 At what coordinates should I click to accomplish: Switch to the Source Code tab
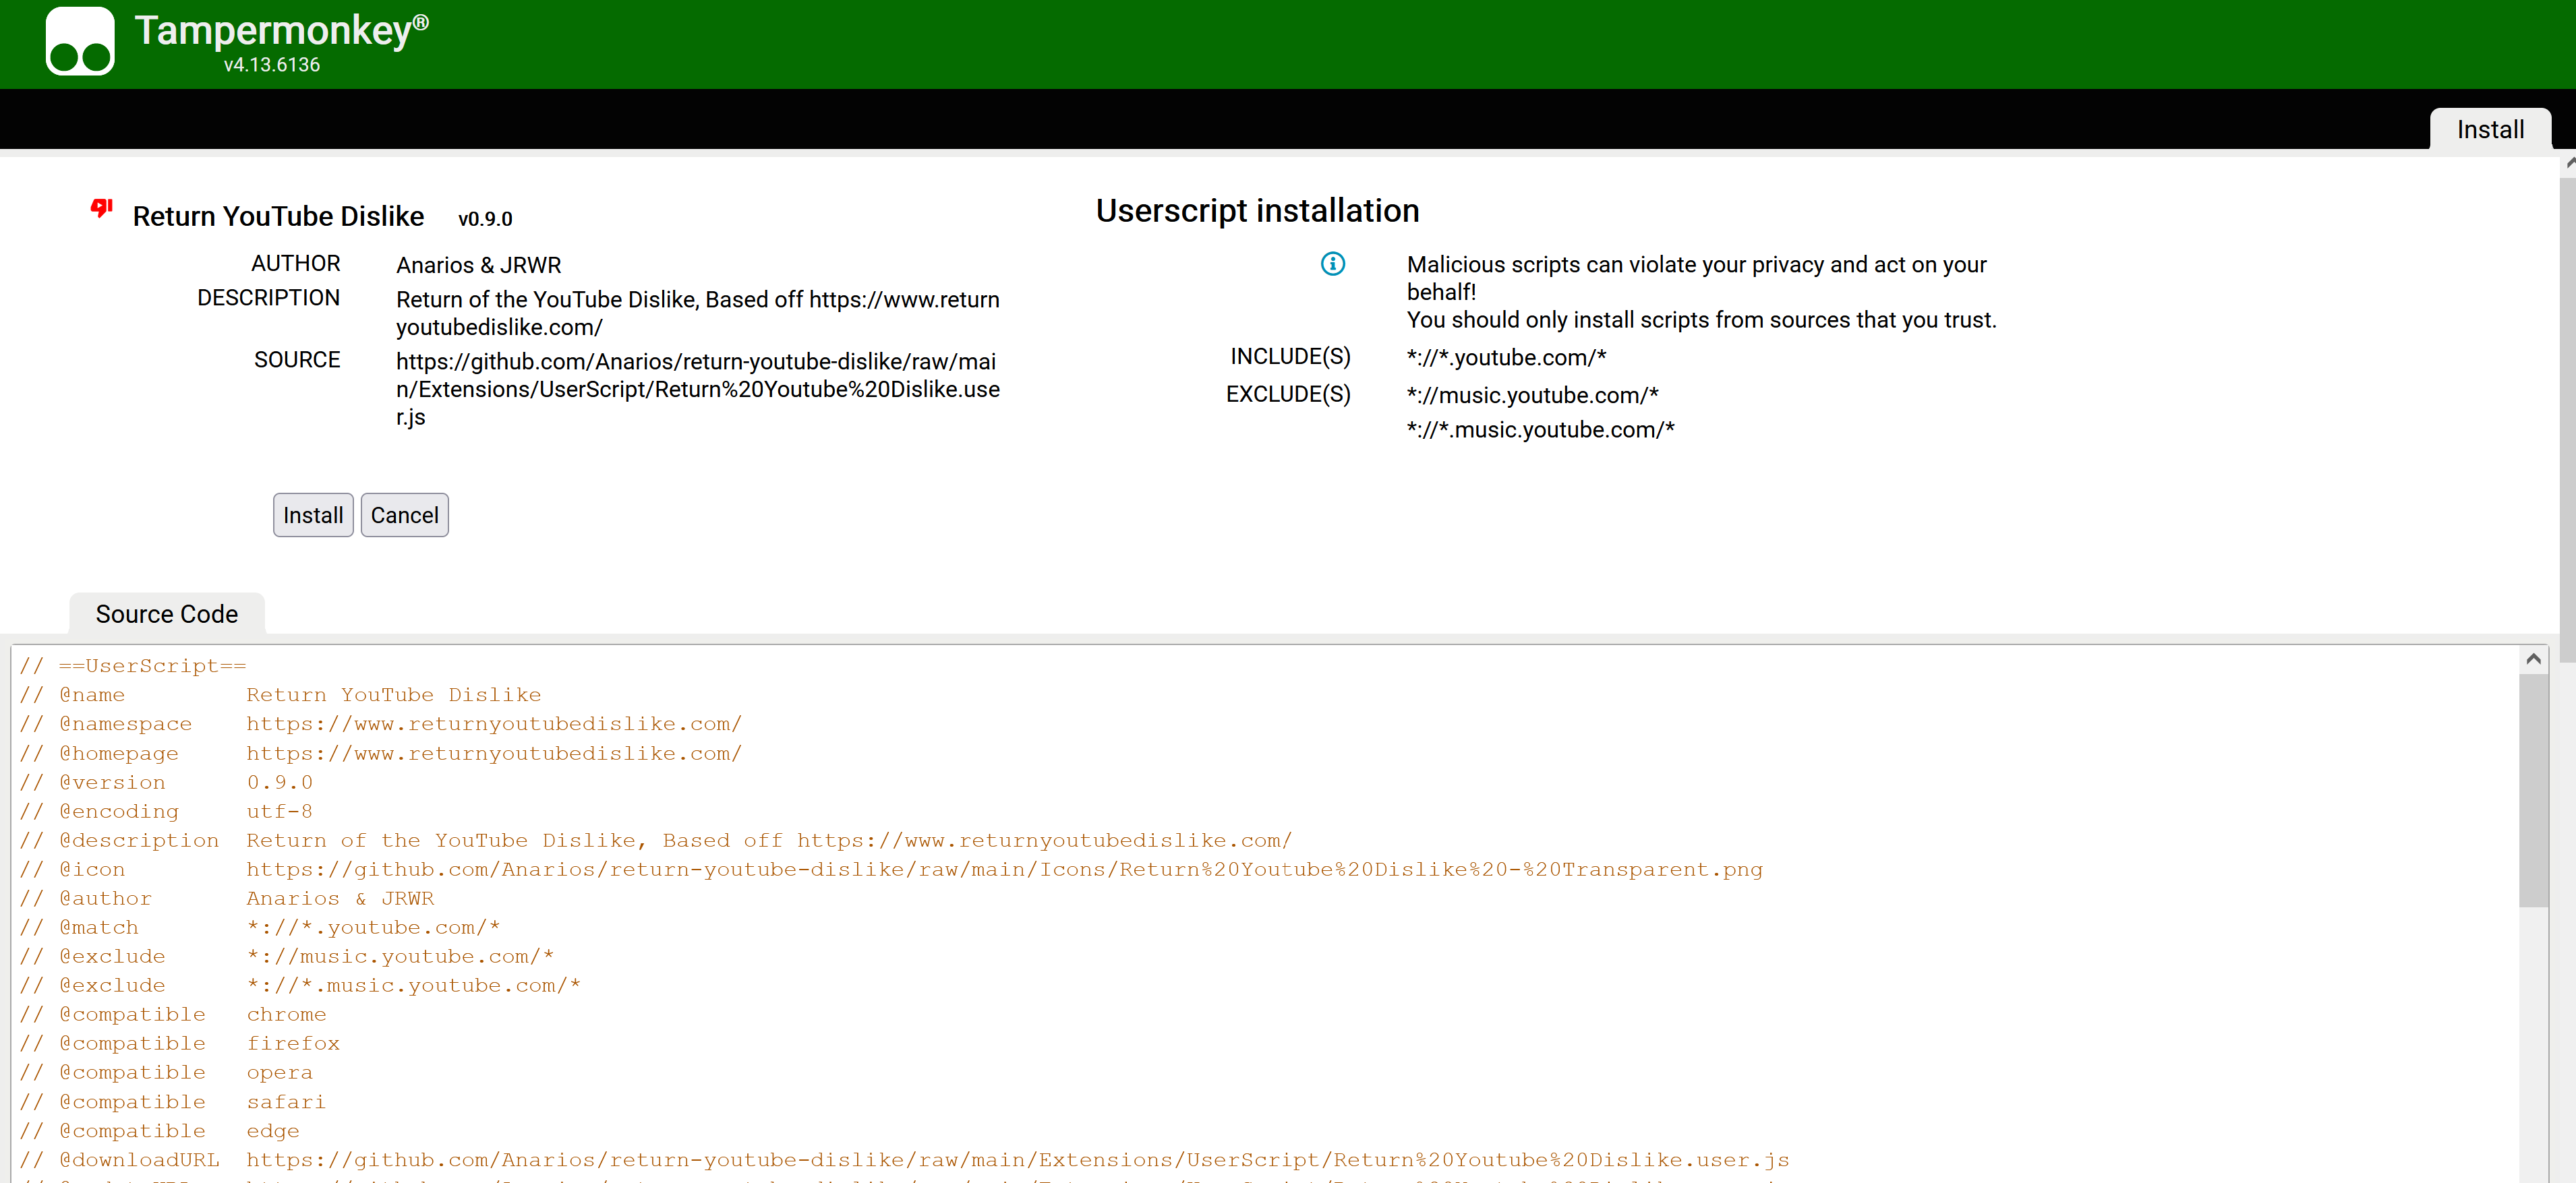(167, 614)
